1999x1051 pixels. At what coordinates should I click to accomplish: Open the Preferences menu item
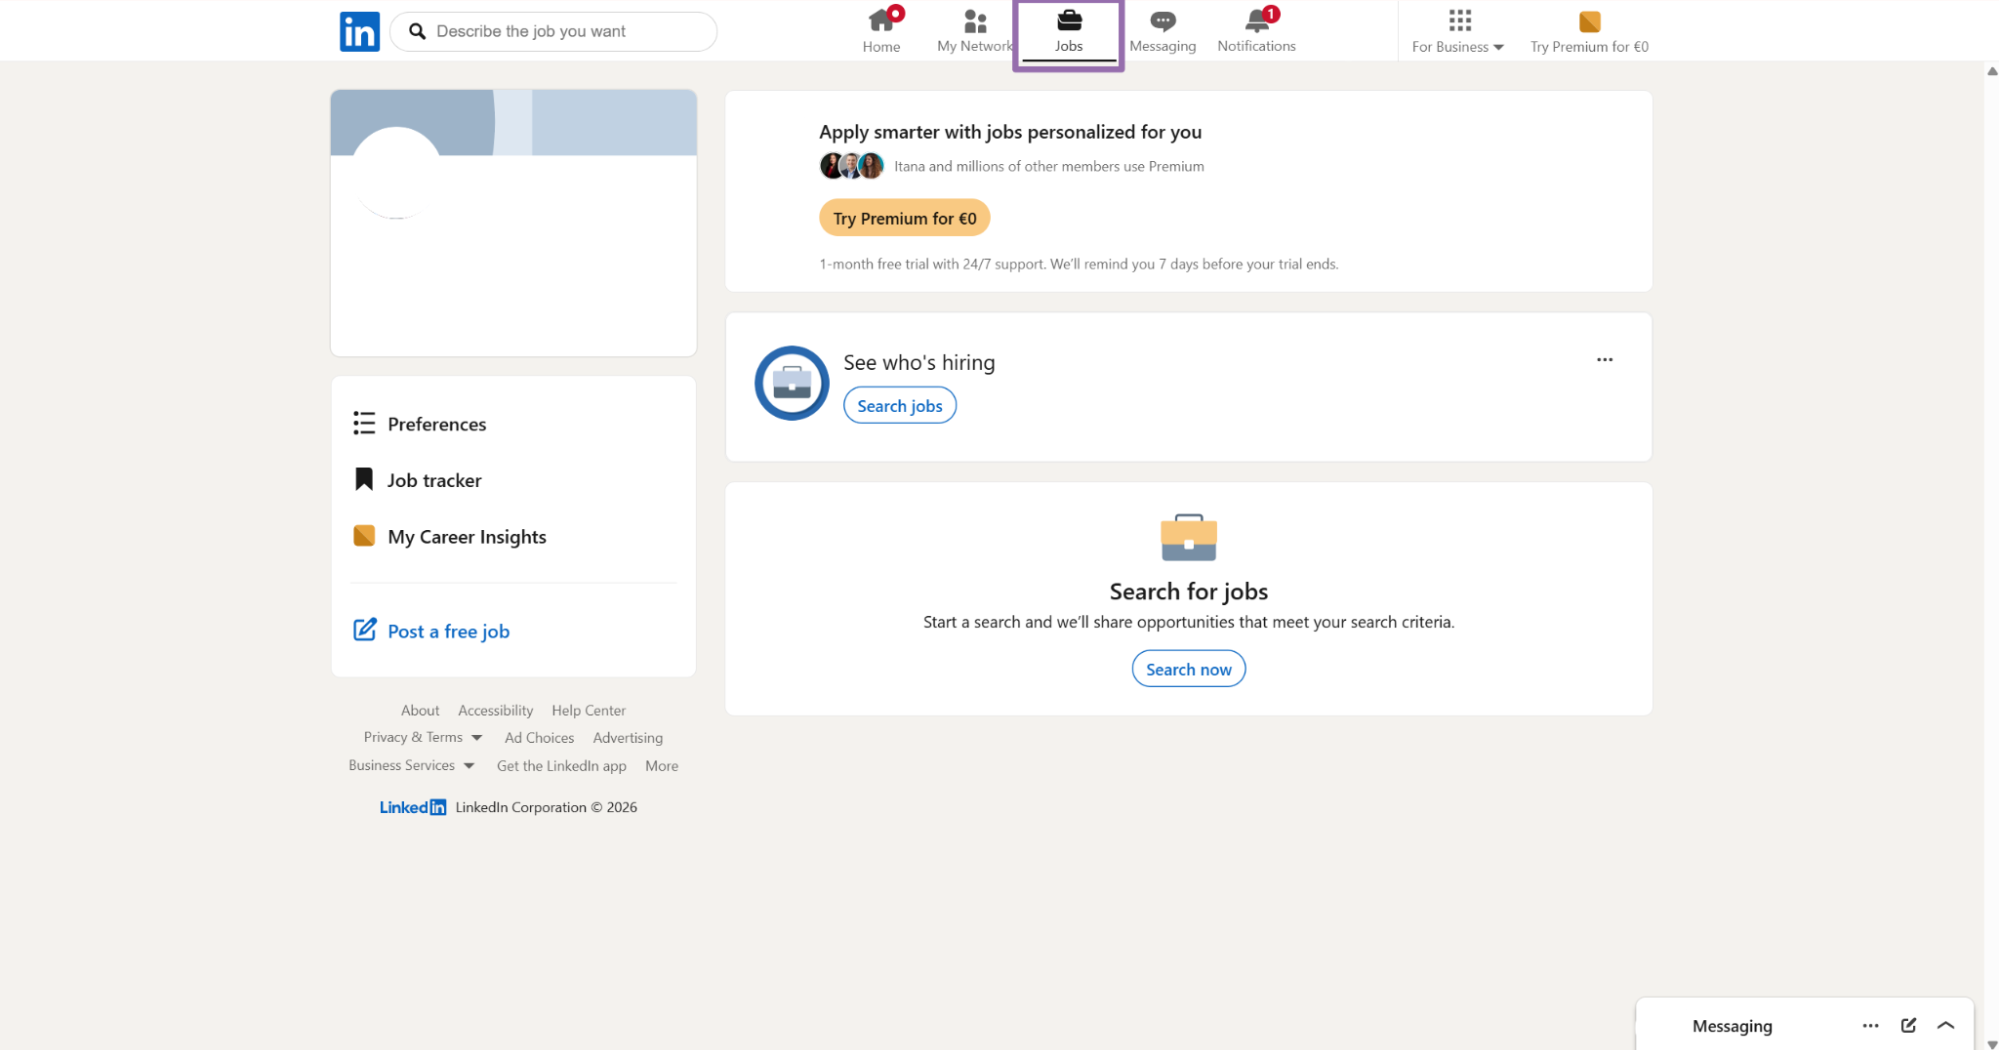(x=437, y=424)
